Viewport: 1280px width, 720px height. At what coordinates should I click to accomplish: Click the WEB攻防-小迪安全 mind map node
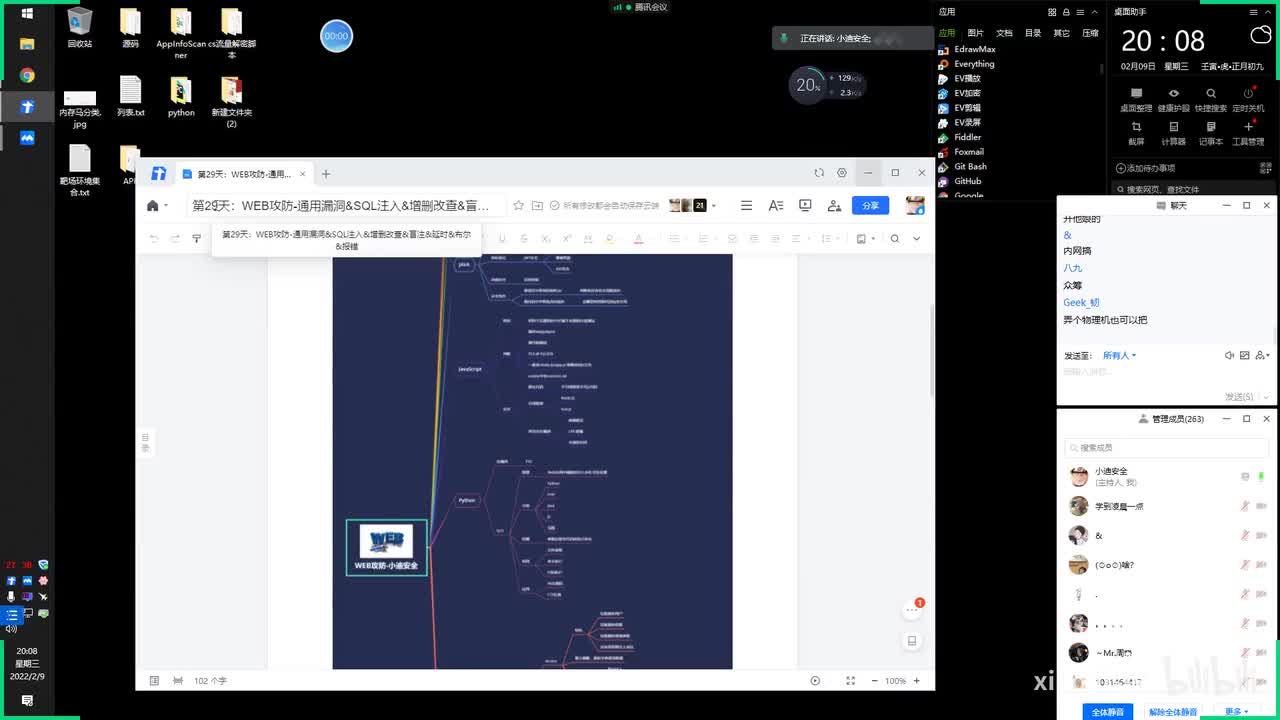(x=386, y=547)
